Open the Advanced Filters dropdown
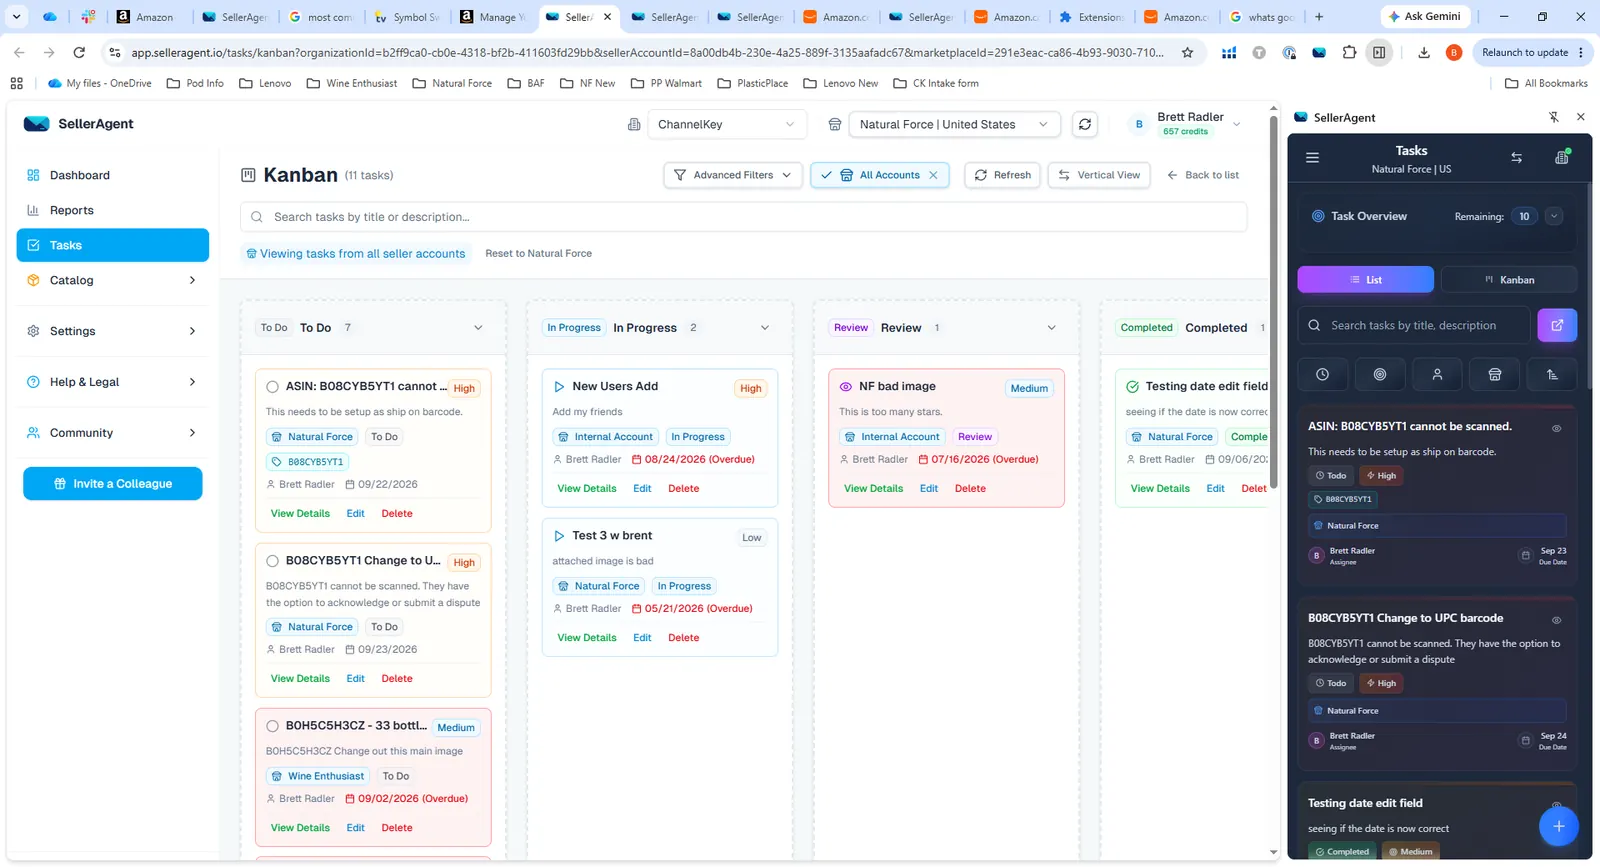The height and width of the screenshot is (867, 1600). click(733, 175)
